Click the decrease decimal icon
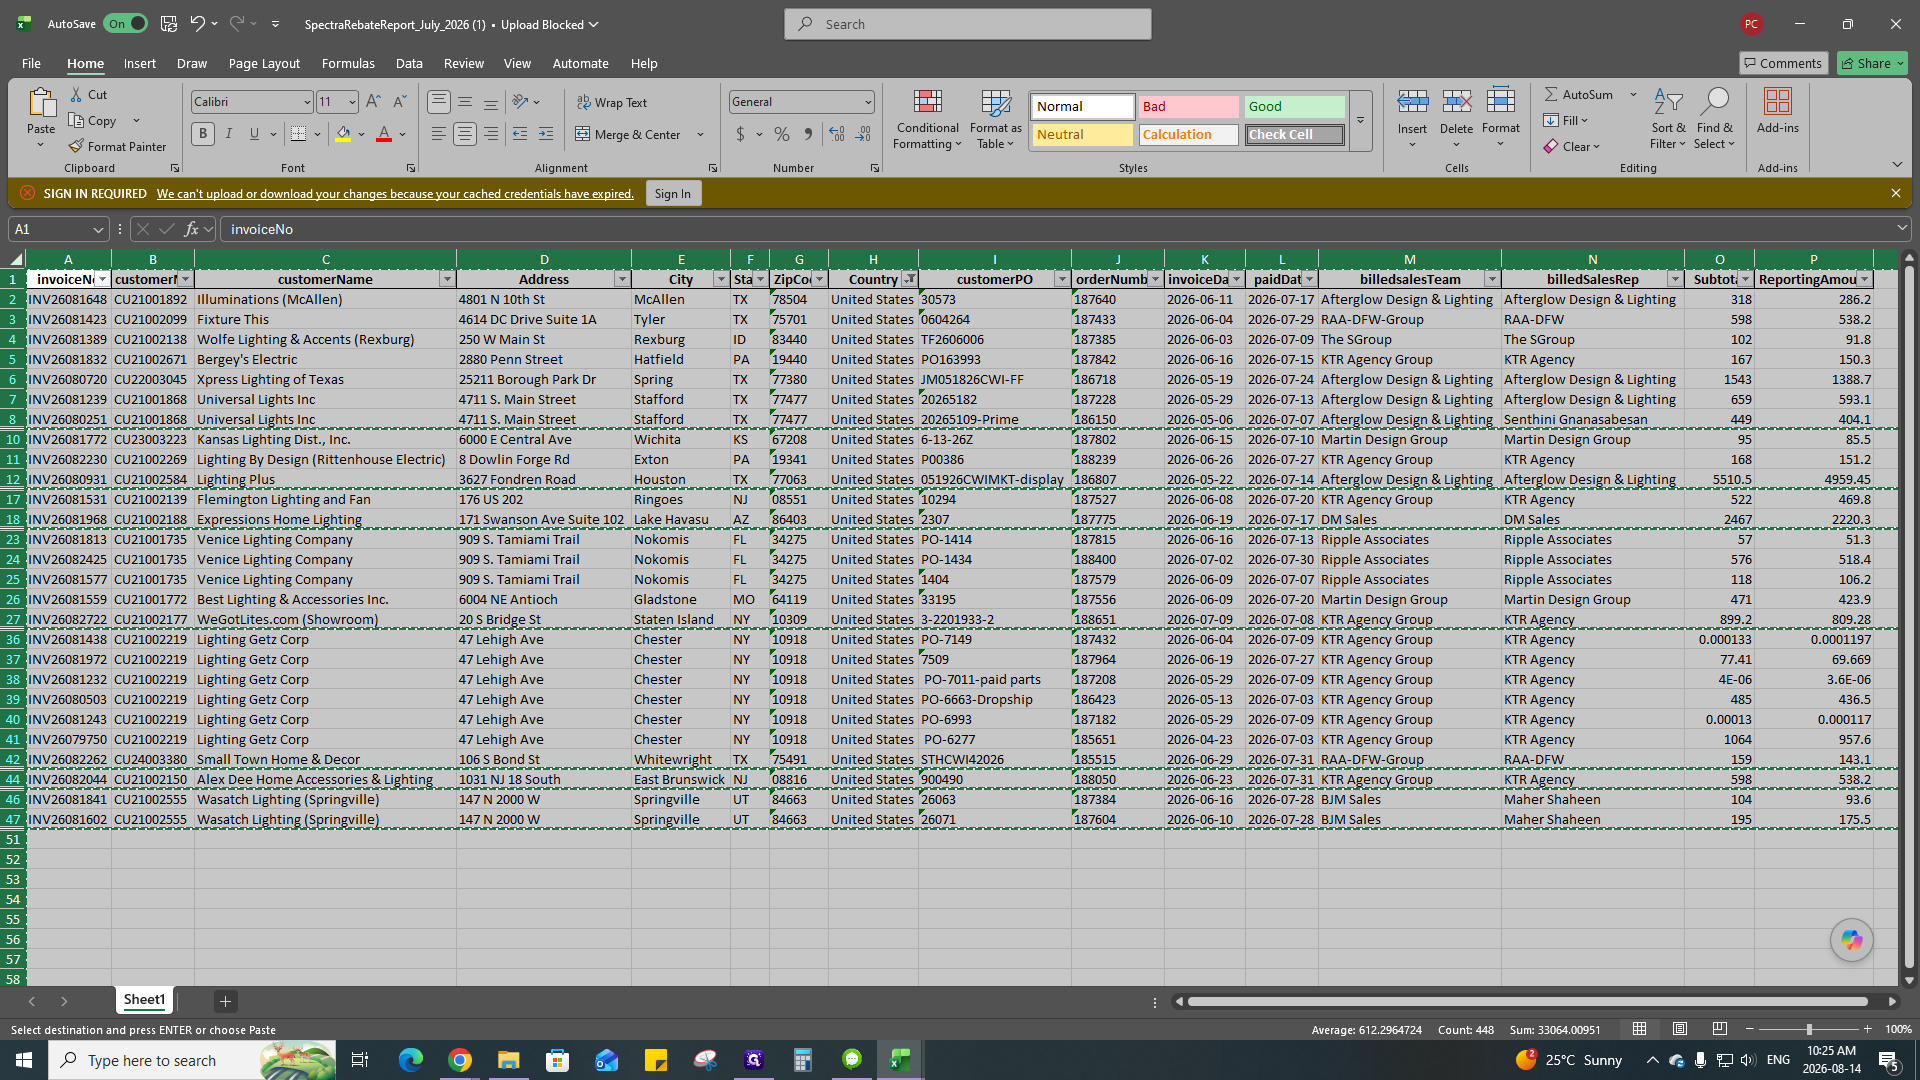Screen dimensions: 1920x1080 point(863,134)
